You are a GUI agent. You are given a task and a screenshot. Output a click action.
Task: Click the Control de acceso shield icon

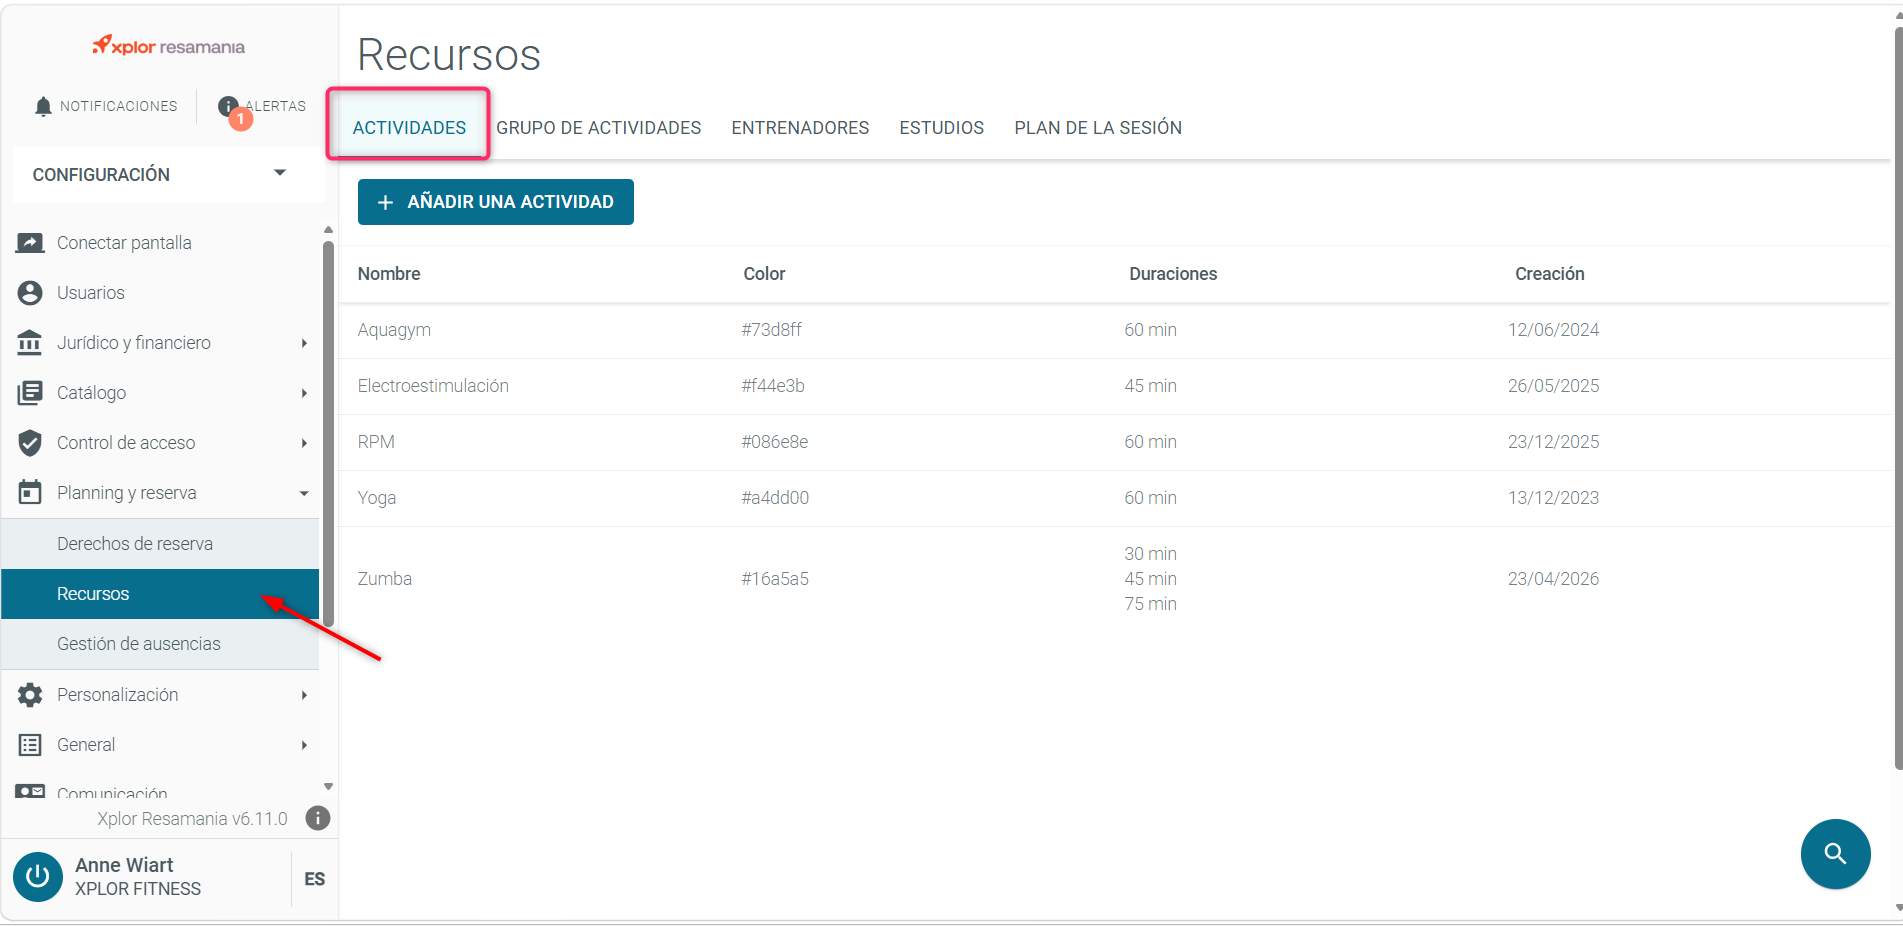click(30, 443)
